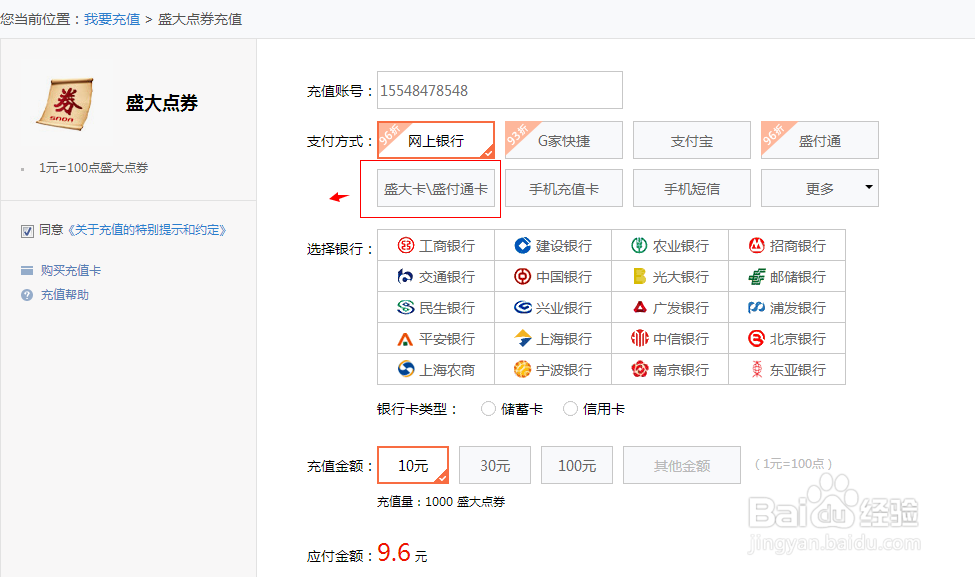Click the 上海农商 bank logo icon
The height and width of the screenshot is (577, 975).
click(x=405, y=369)
